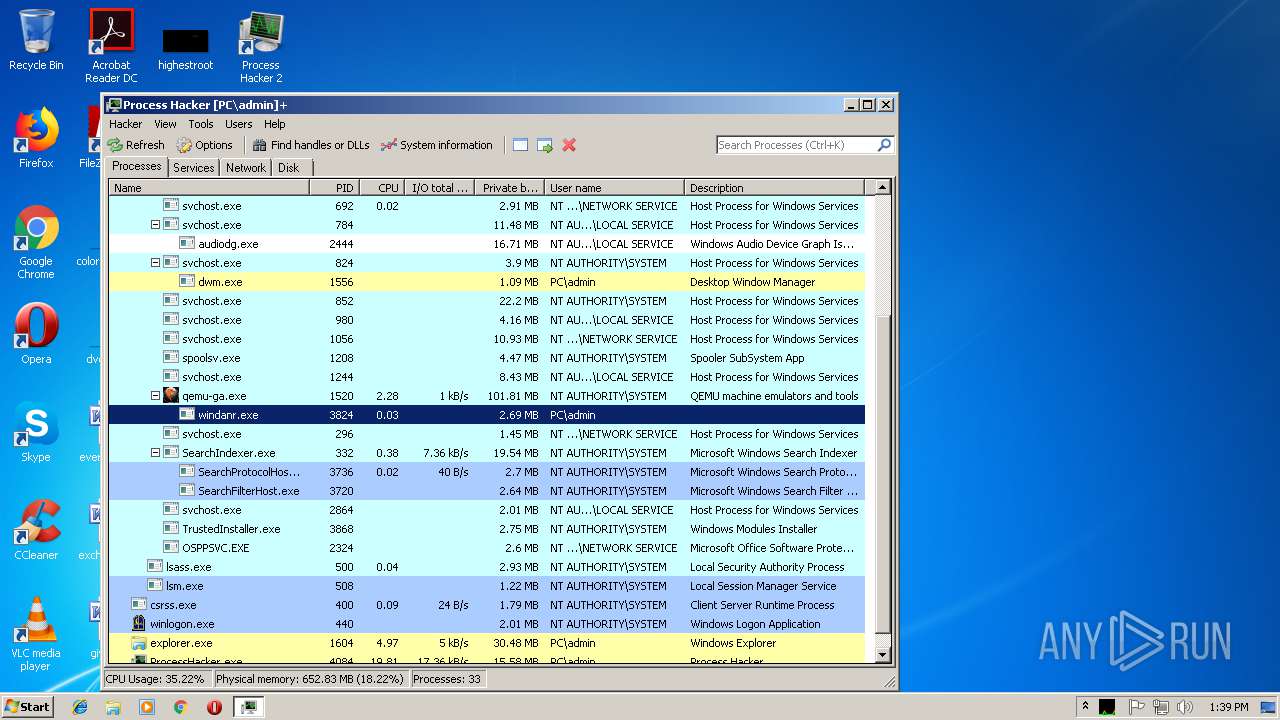Sort by the User name column header
The width and height of the screenshot is (1280, 720).
(614, 188)
